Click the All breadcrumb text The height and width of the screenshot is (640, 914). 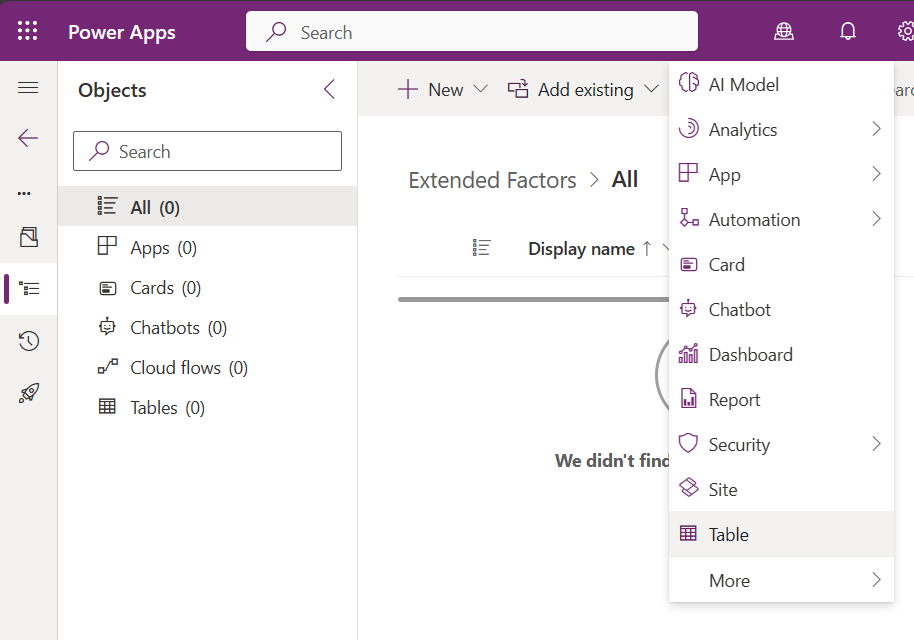[625, 179]
